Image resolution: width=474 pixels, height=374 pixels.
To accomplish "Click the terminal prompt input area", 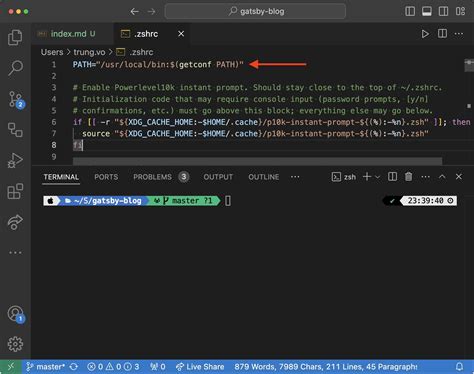I will click(228, 201).
